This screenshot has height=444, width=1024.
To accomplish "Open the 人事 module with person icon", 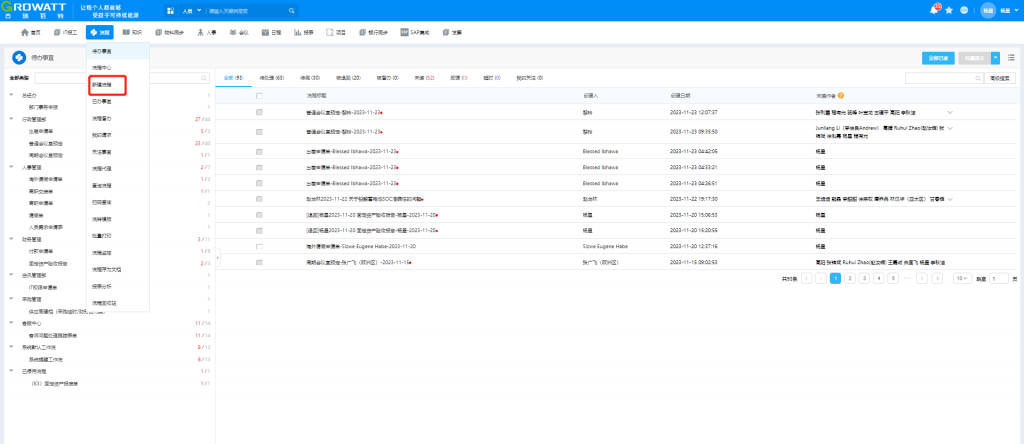I will click(206, 32).
